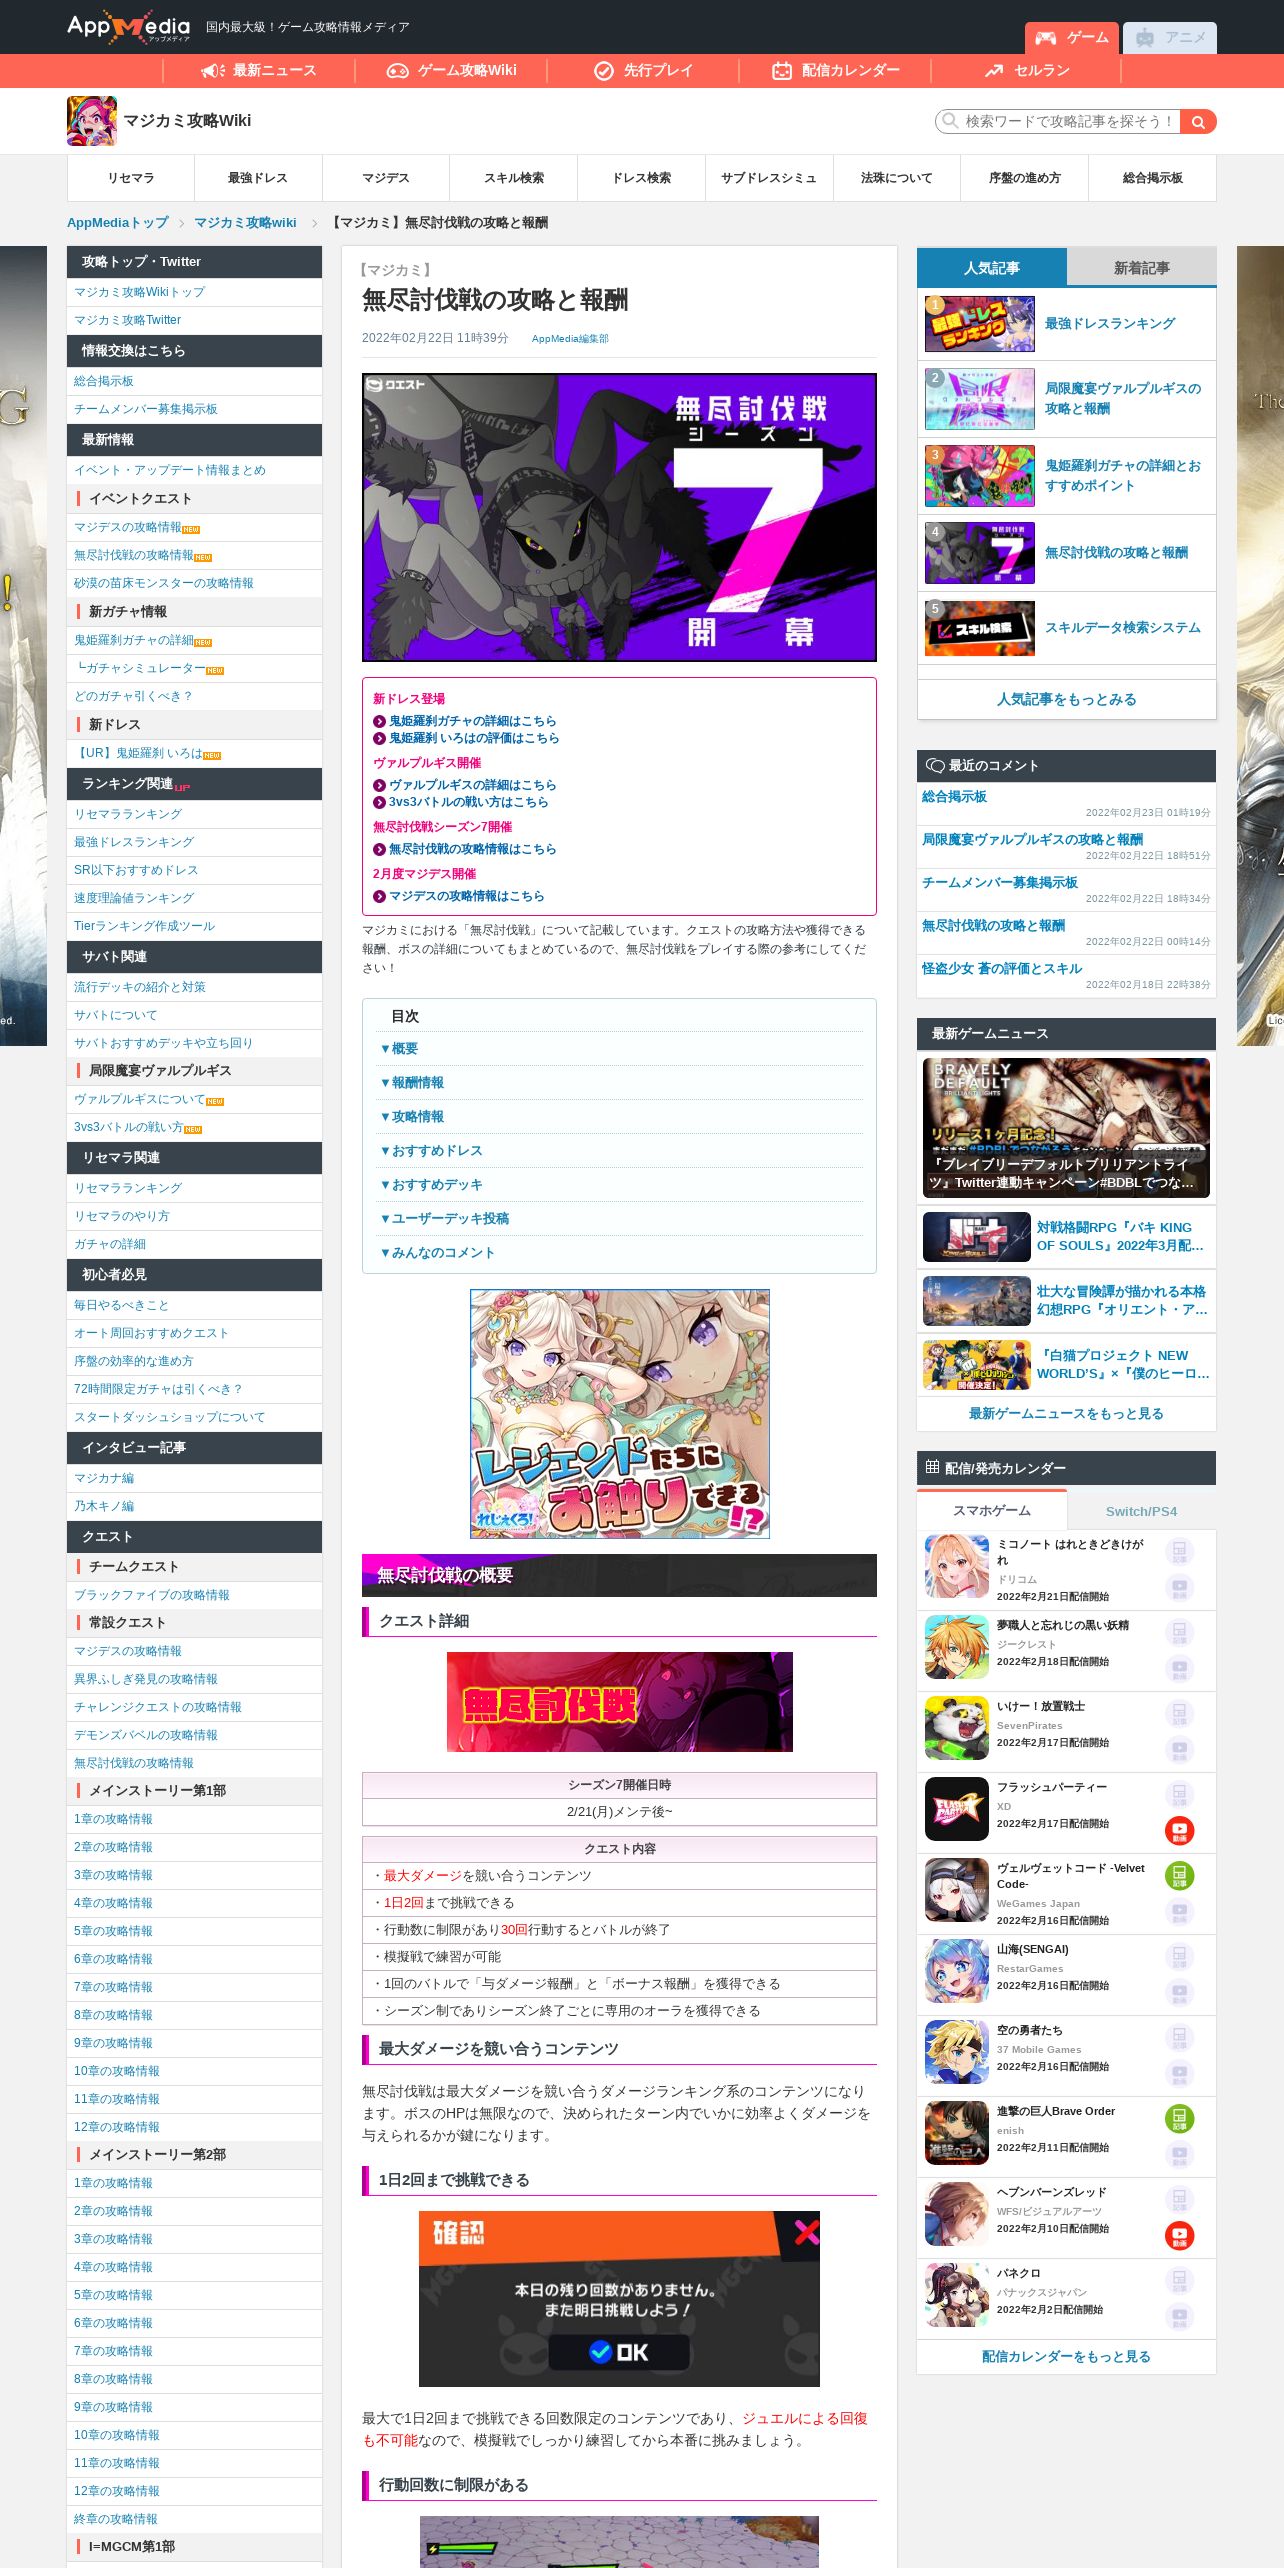
Task: Open the 総合掲示板 menu item
Action: [x=1153, y=178]
